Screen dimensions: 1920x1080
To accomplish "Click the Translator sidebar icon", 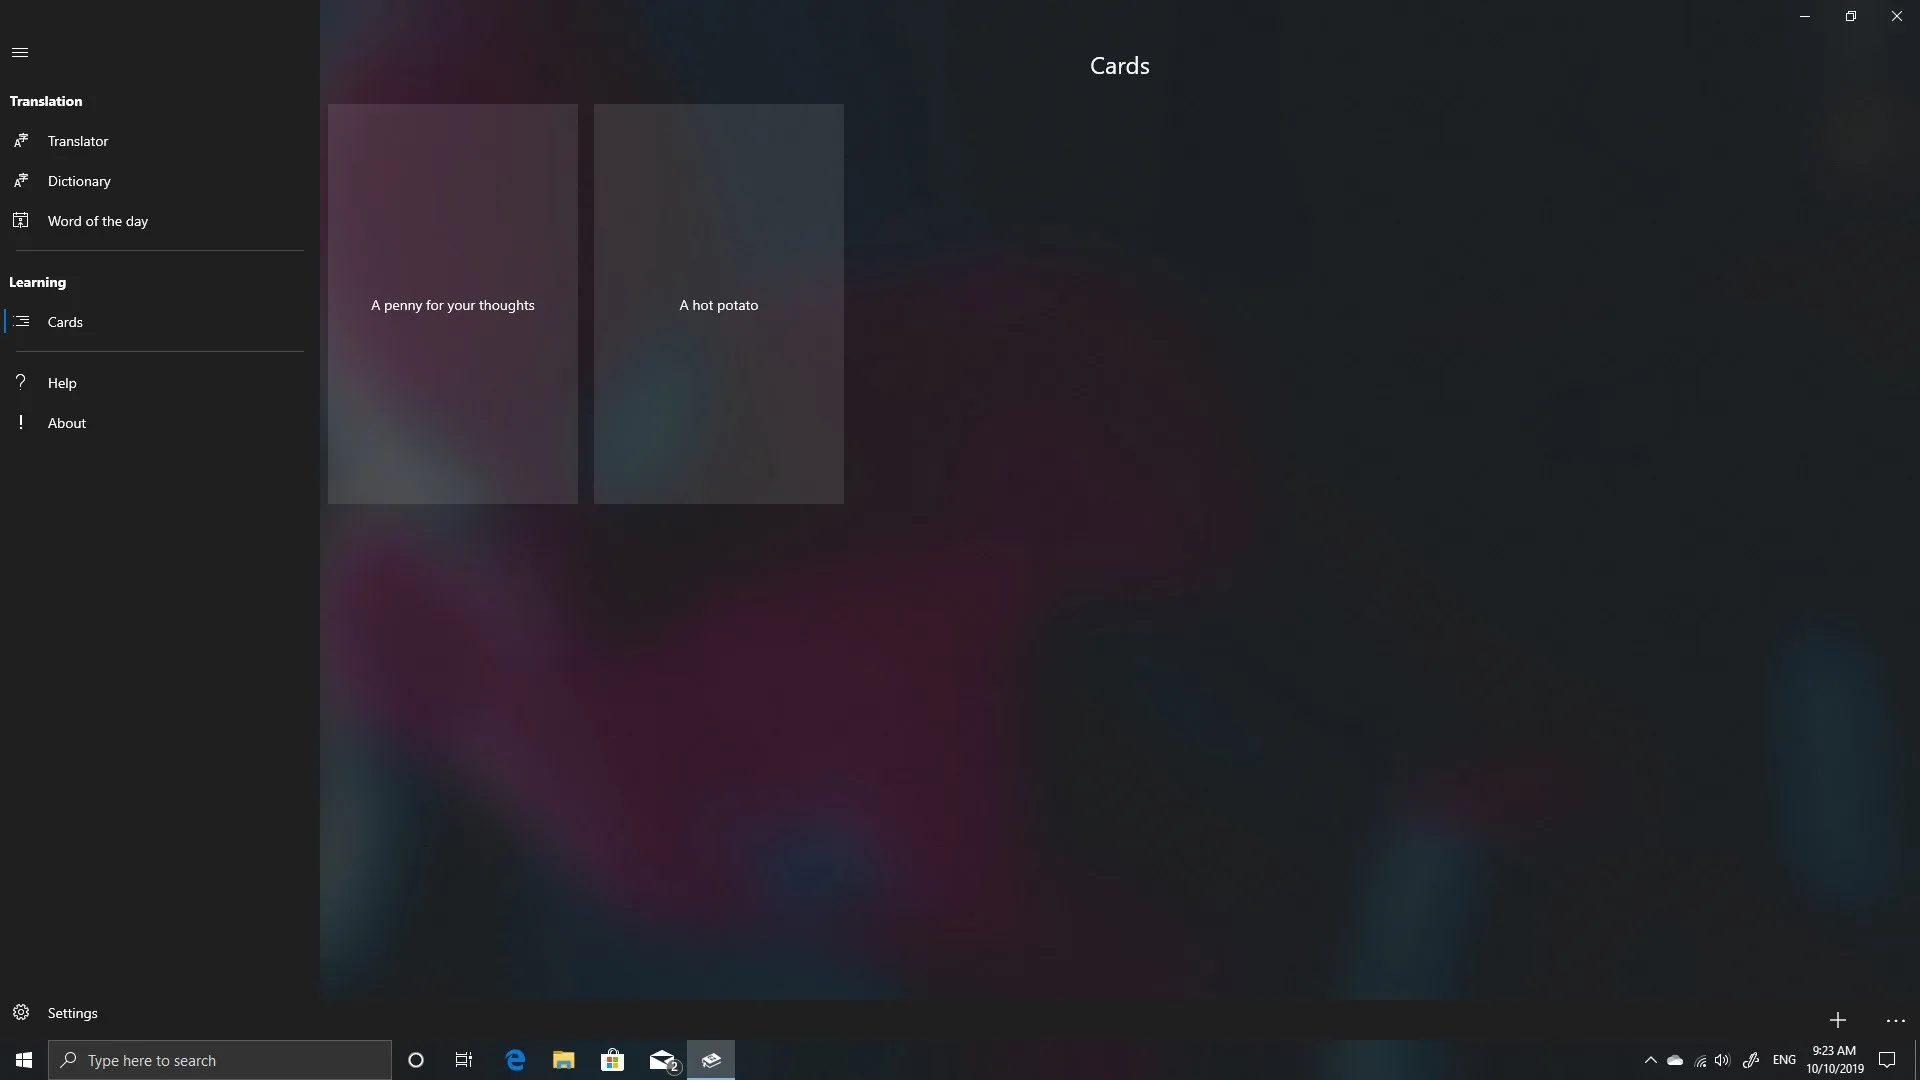I will [21, 141].
